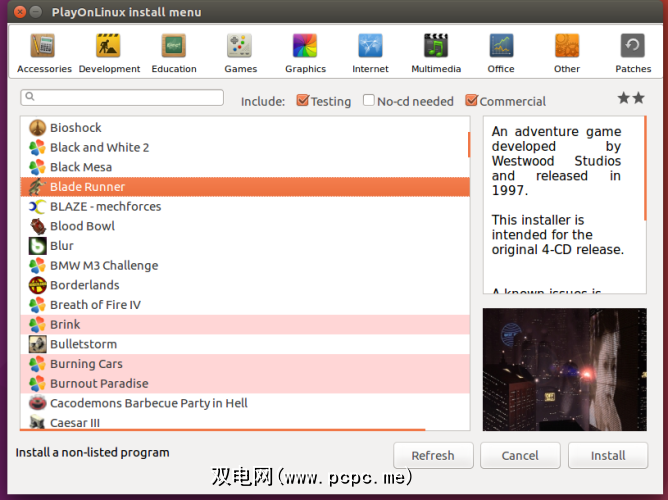The width and height of the screenshot is (668, 500).
Task: Open the Games category
Action: [240, 53]
